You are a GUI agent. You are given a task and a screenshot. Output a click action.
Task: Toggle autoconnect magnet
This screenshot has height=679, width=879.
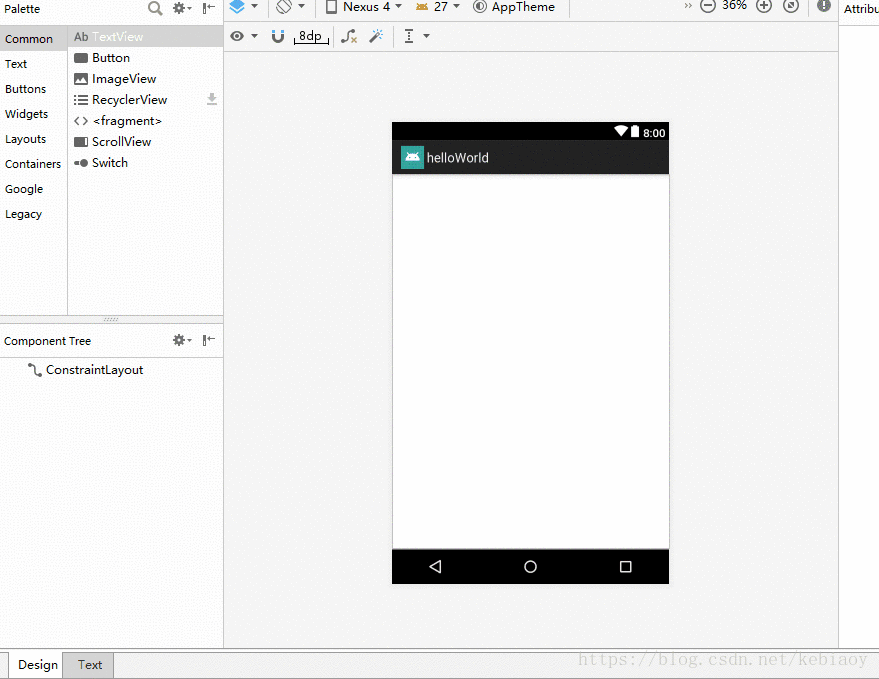tap(277, 36)
